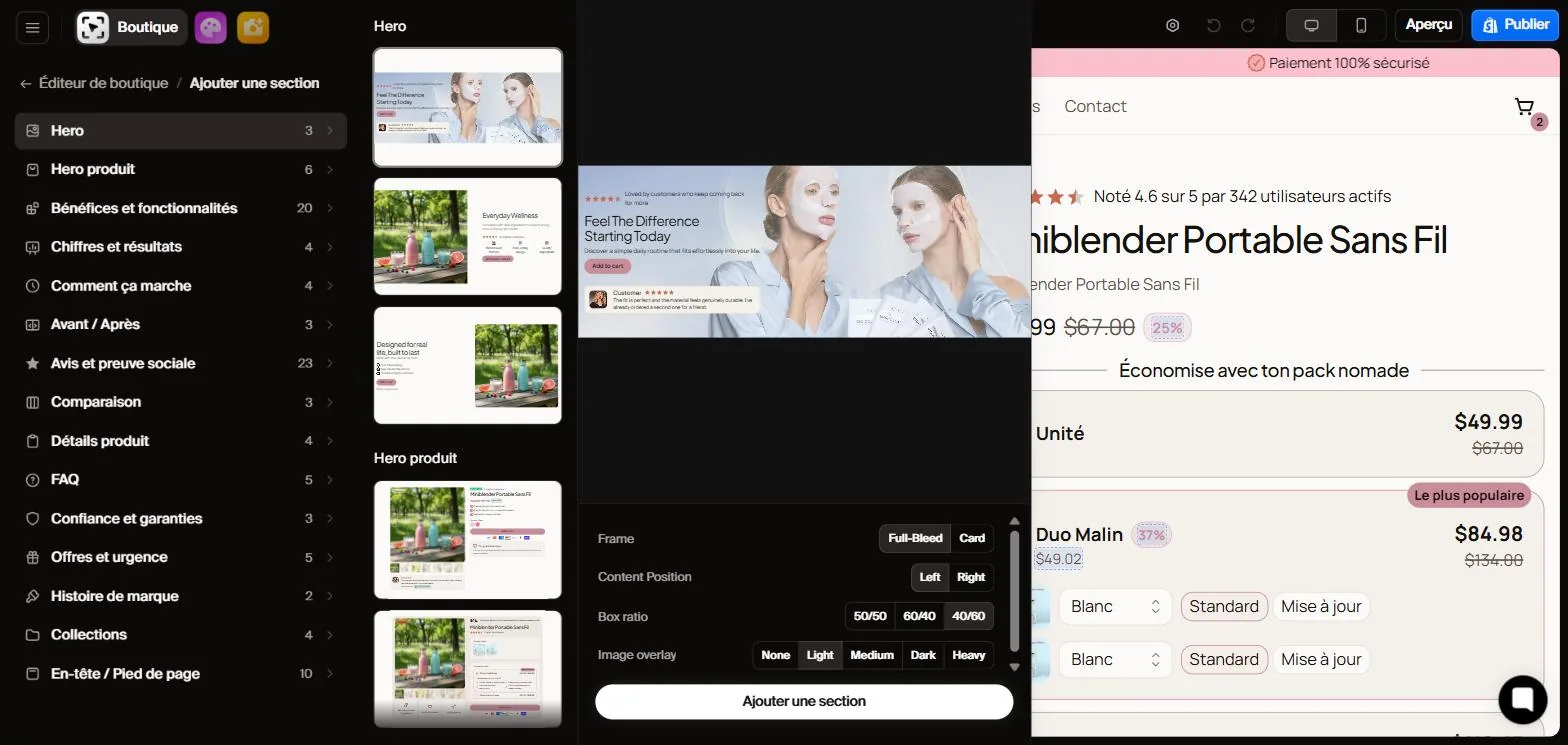This screenshot has height=745, width=1568.
Task: Click the Aperçu button
Action: tap(1428, 26)
